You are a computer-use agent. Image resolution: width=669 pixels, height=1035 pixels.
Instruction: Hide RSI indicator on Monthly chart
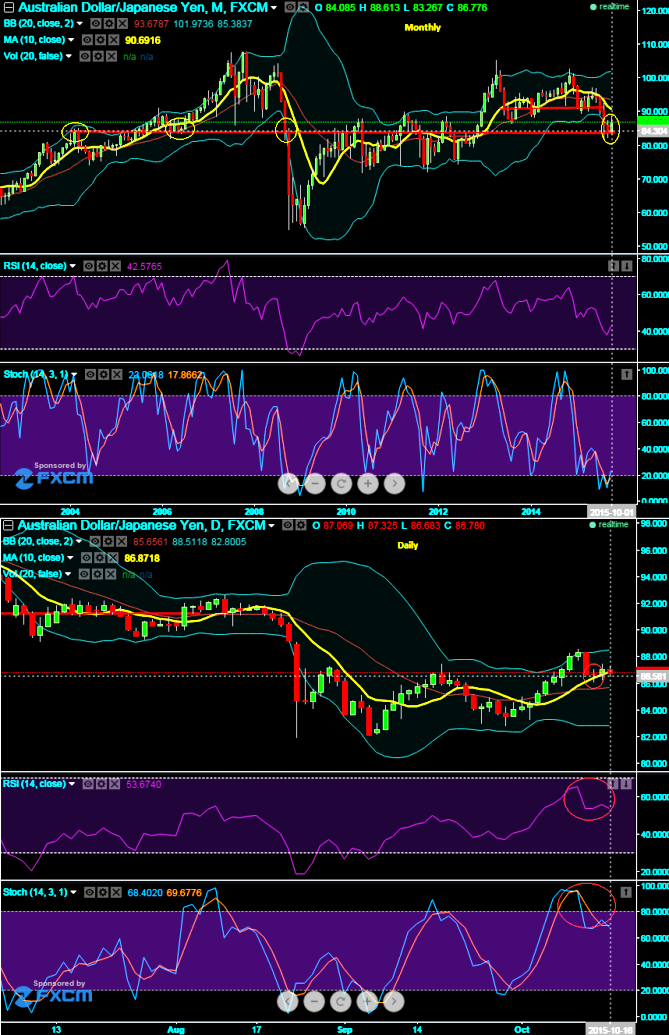click(89, 266)
